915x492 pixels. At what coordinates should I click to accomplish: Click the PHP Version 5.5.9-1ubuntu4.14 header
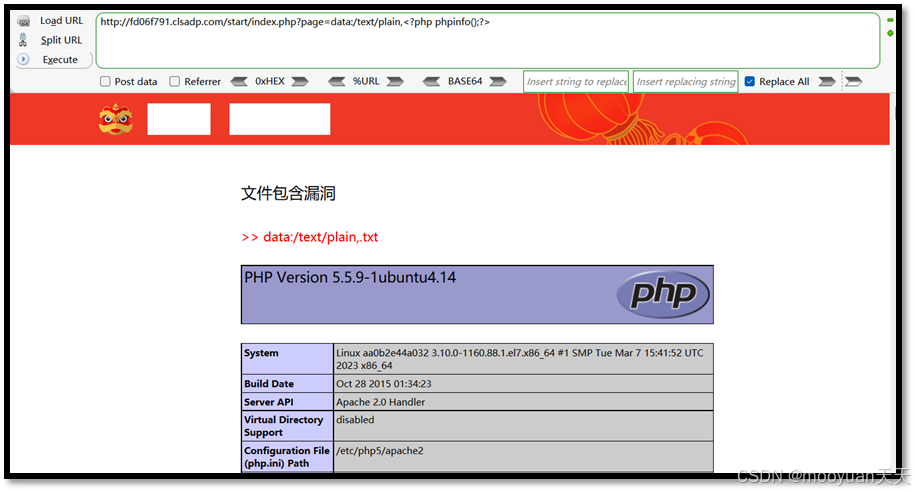point(350,277)
